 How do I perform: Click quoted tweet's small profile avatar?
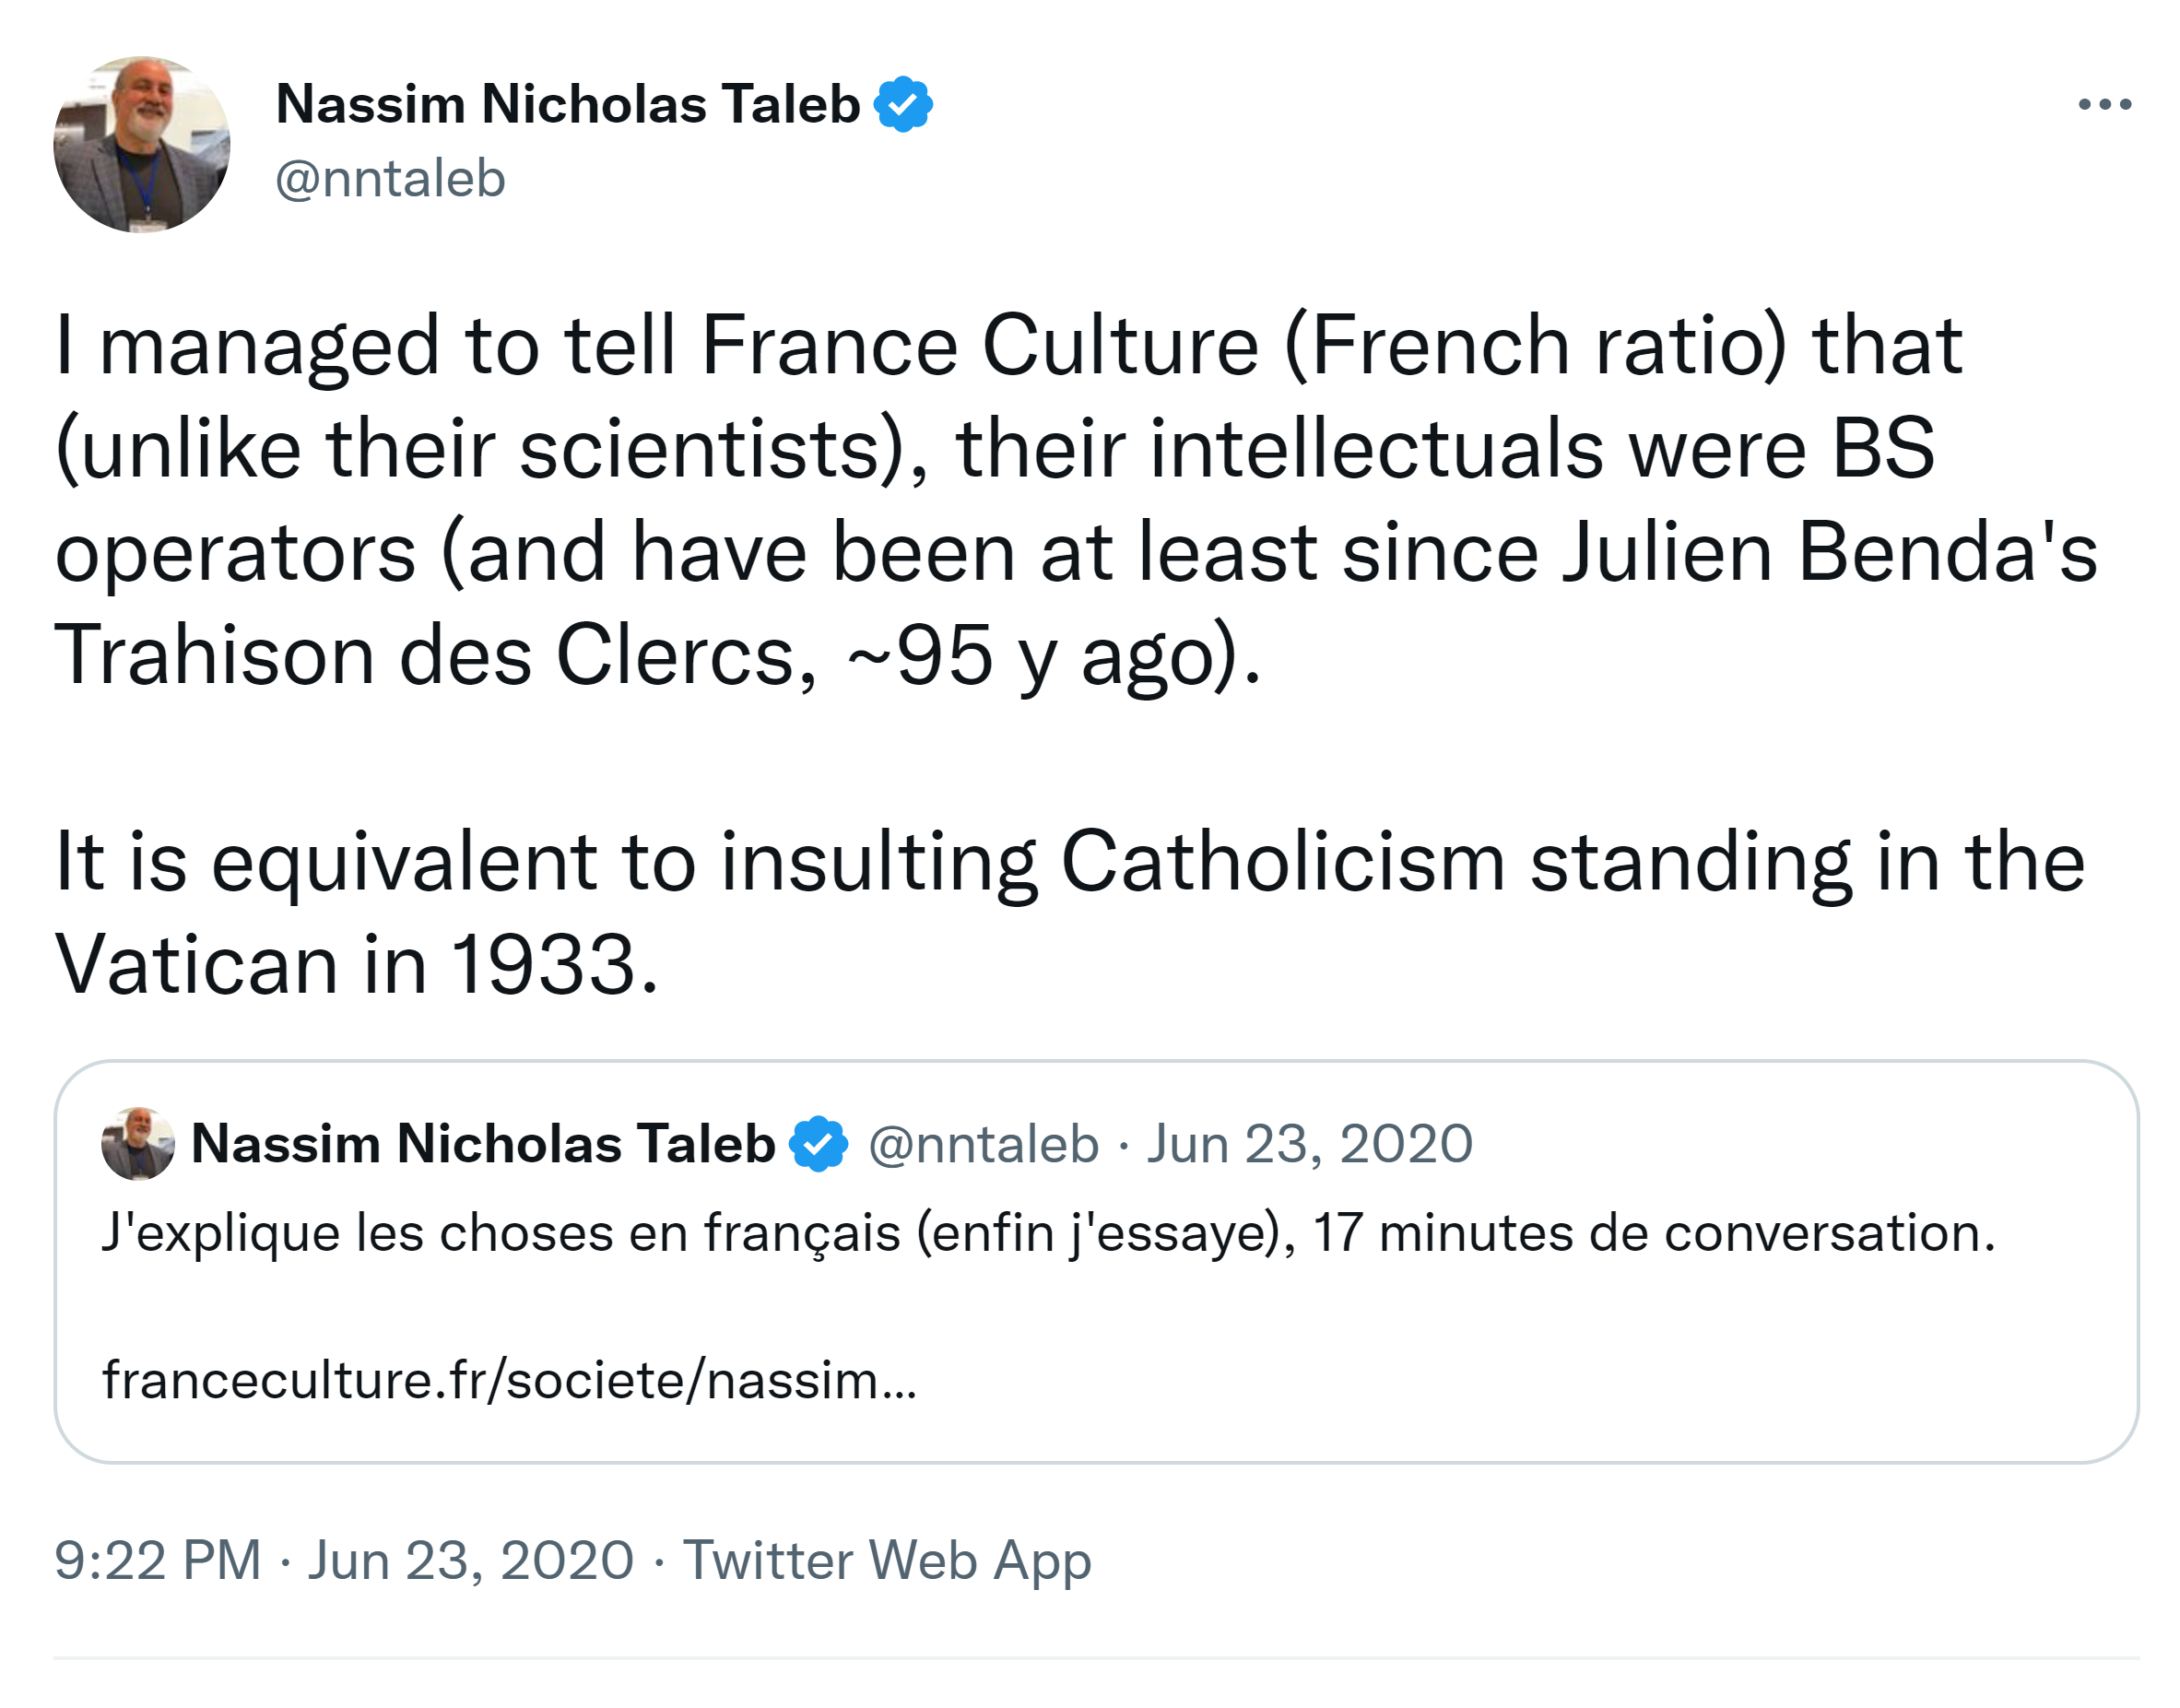pos(138,1143)
